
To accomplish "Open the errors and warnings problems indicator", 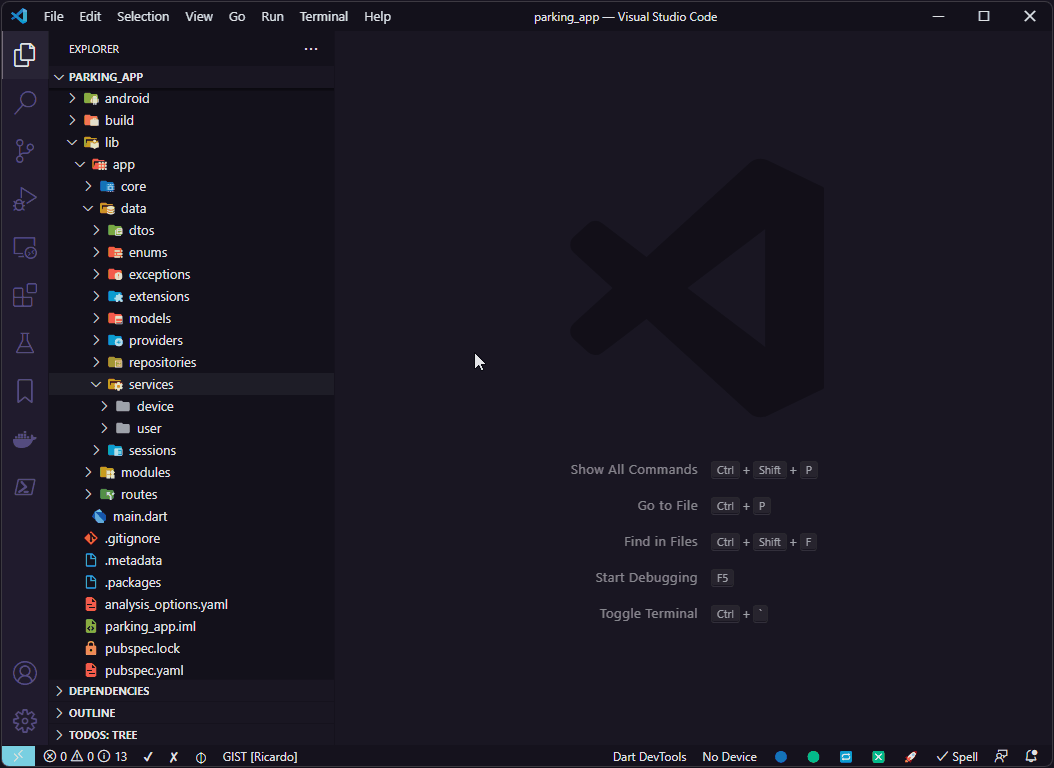I will click(85, 757).
